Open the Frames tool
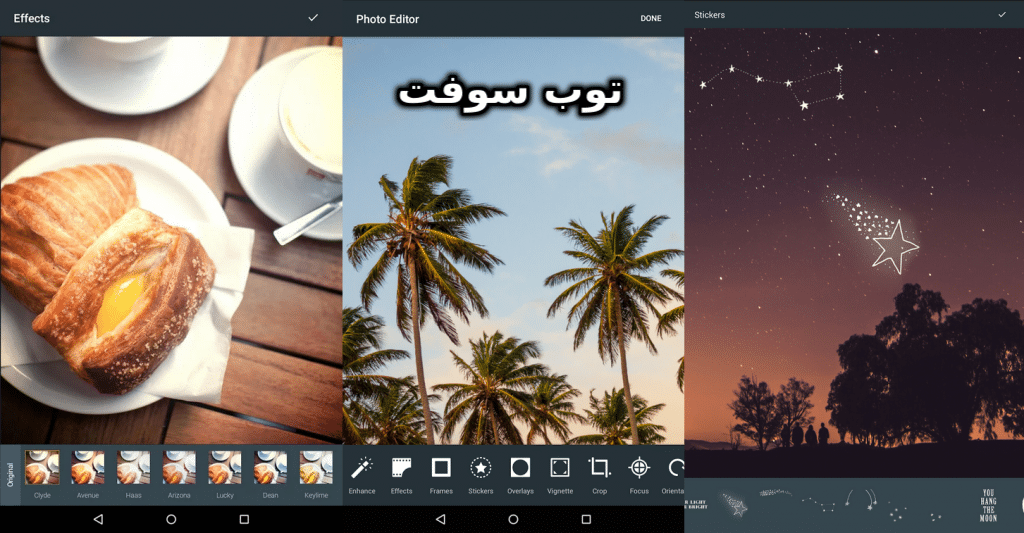 coord(441,476)
